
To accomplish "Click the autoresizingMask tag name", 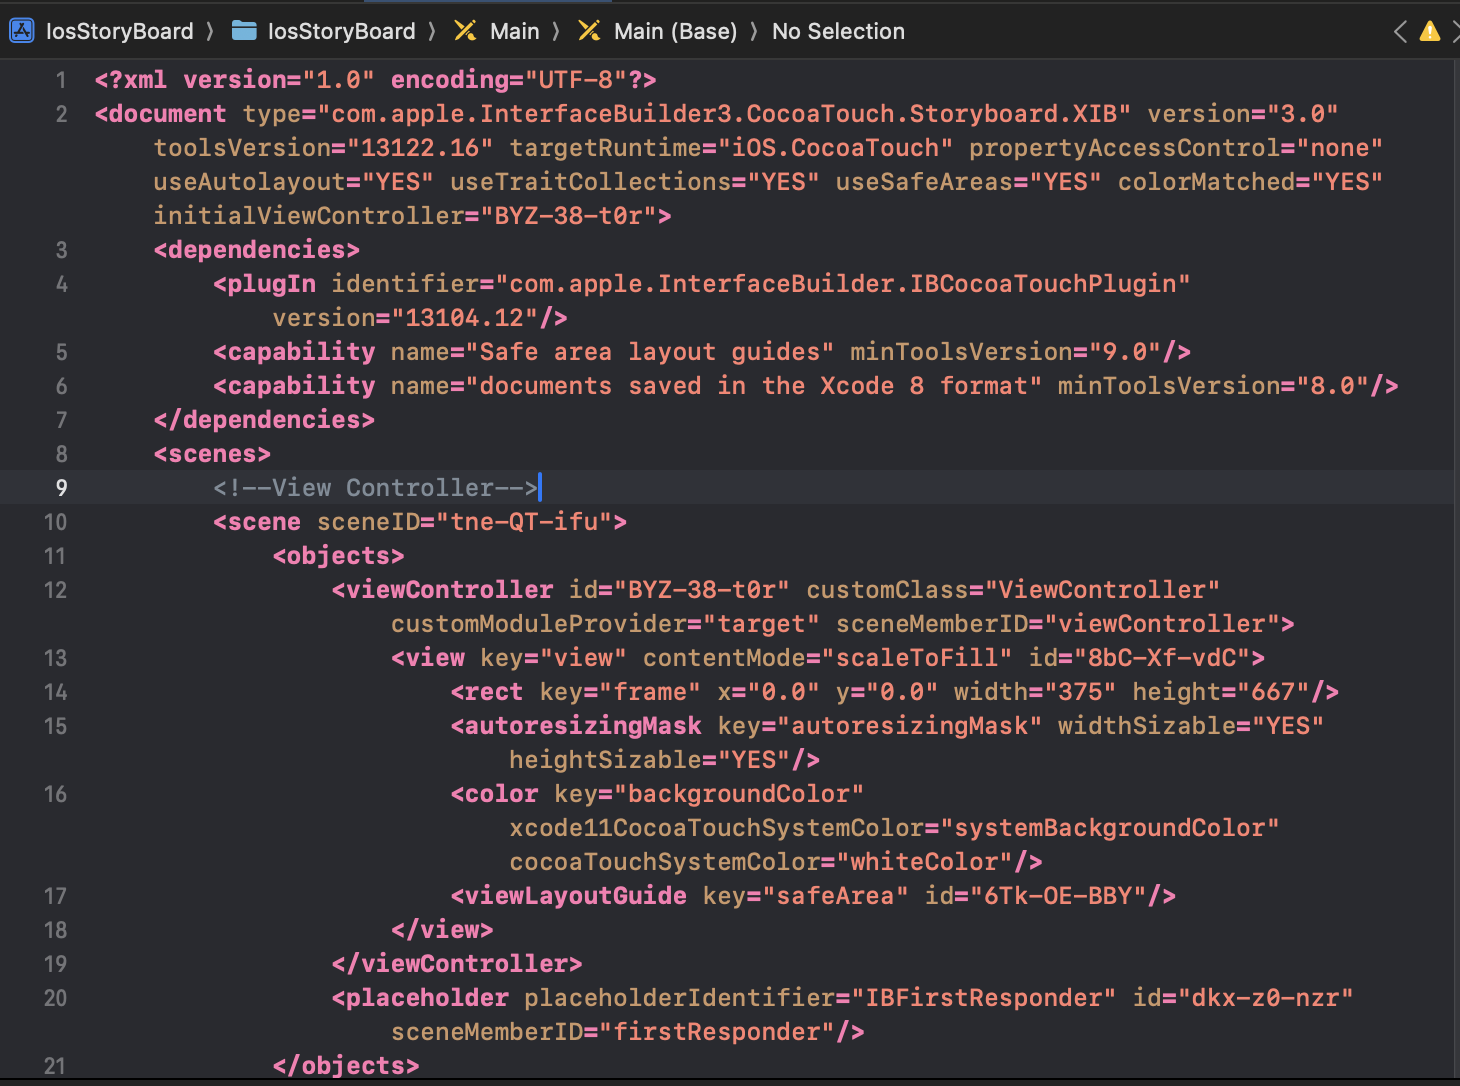I will [x=584, y=726].
